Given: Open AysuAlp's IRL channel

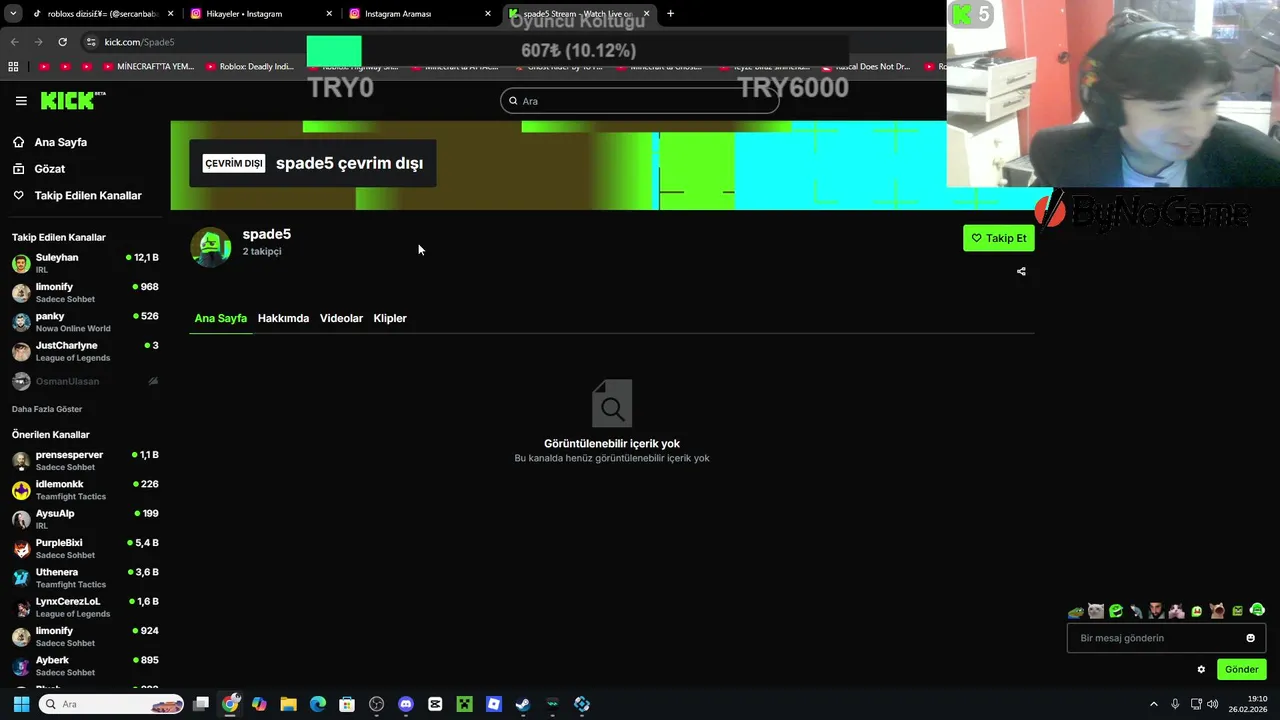Looking at the screenshot, I should pos(85,519).
